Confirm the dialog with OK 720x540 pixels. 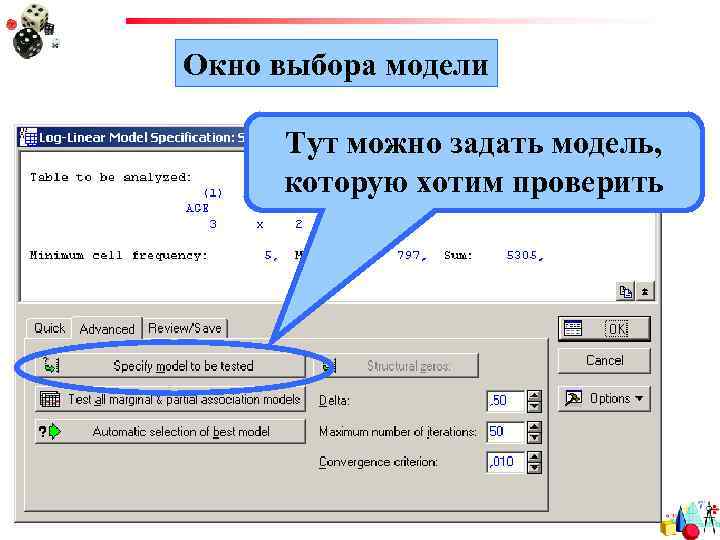click(x=604, y=328)
